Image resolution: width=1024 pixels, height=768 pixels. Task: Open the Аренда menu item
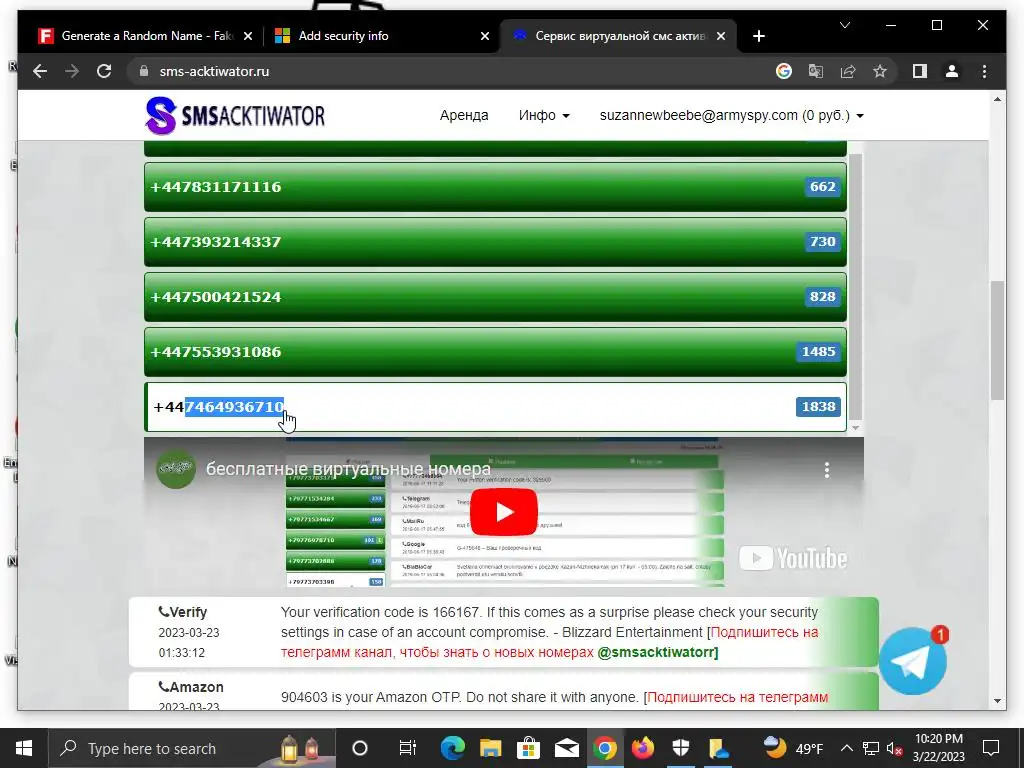tap(464, 115)
